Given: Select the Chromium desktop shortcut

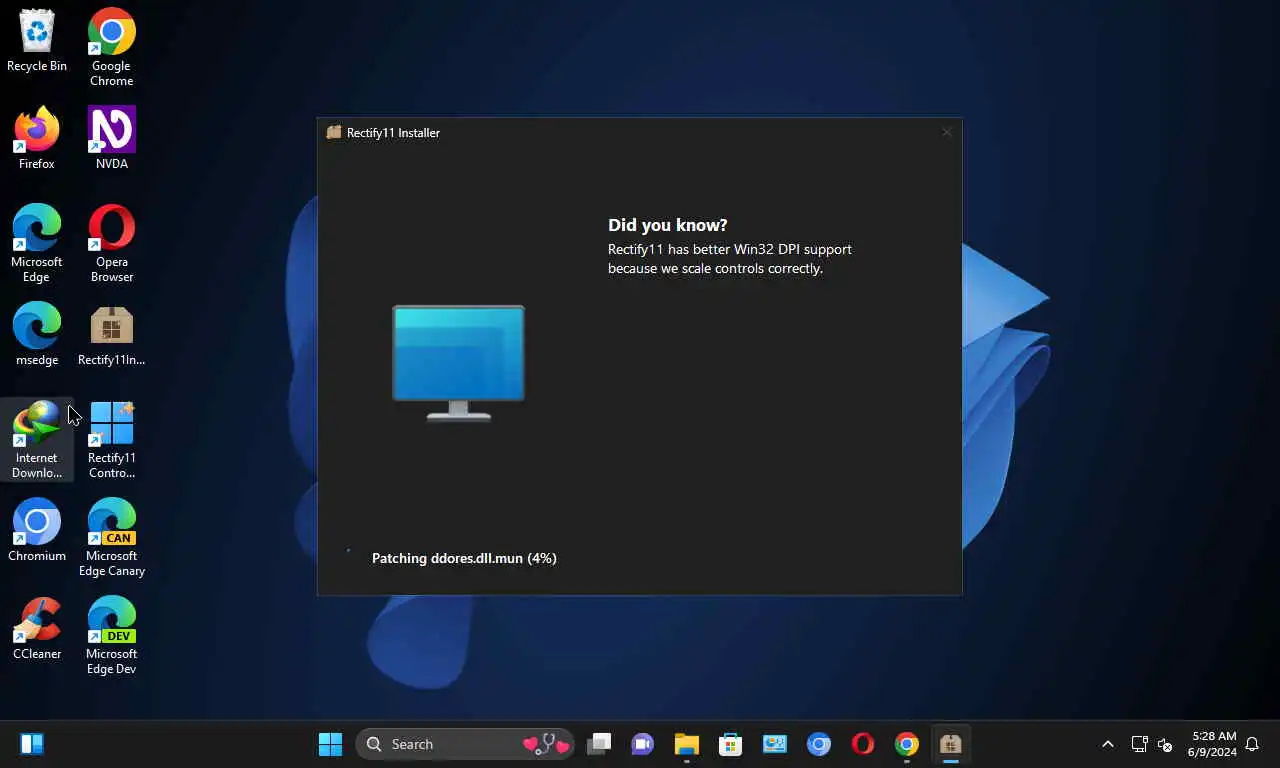Looking at the screenshot, I should pos(37,530).
